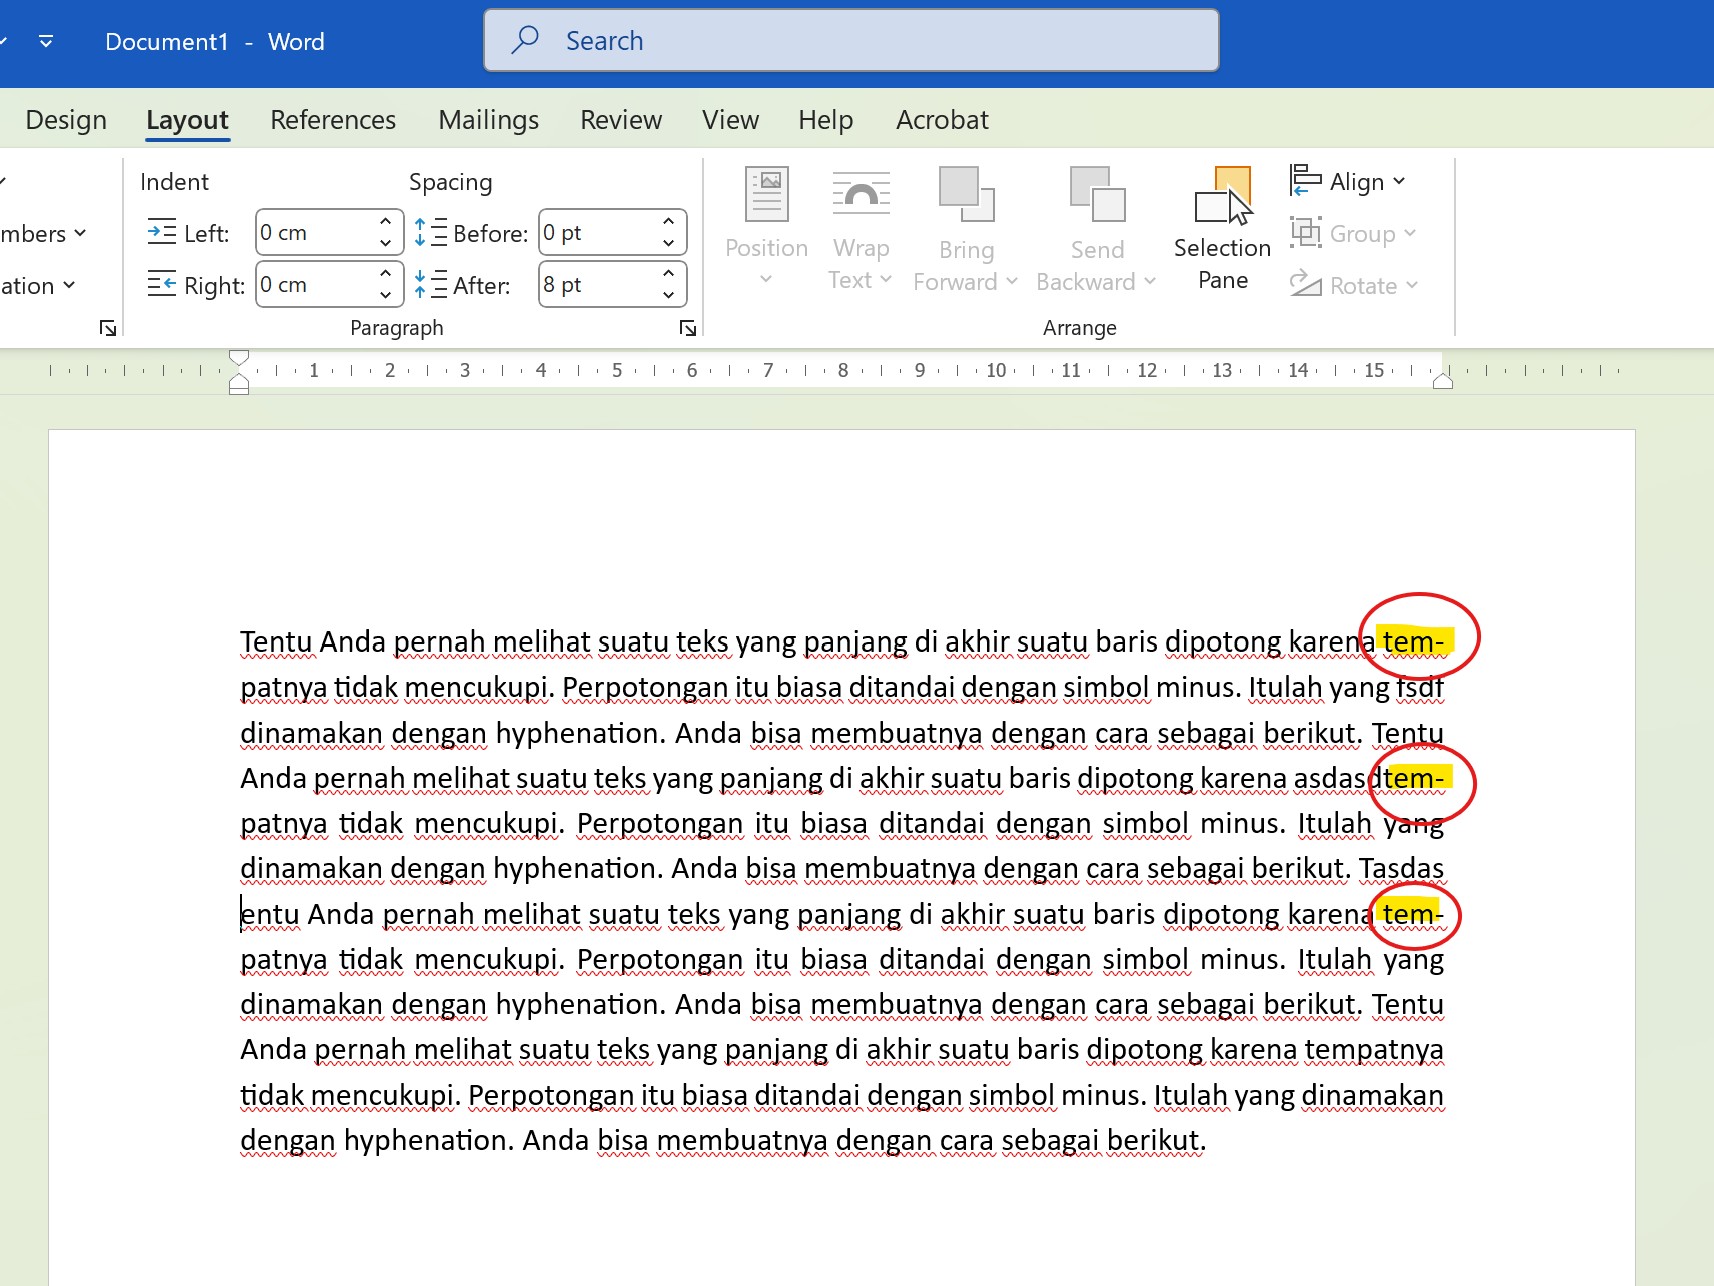The width and height of the screenshot is (1714, 1286).
Task: Click the Align objects icon
Action: [x=1305, y=180]
